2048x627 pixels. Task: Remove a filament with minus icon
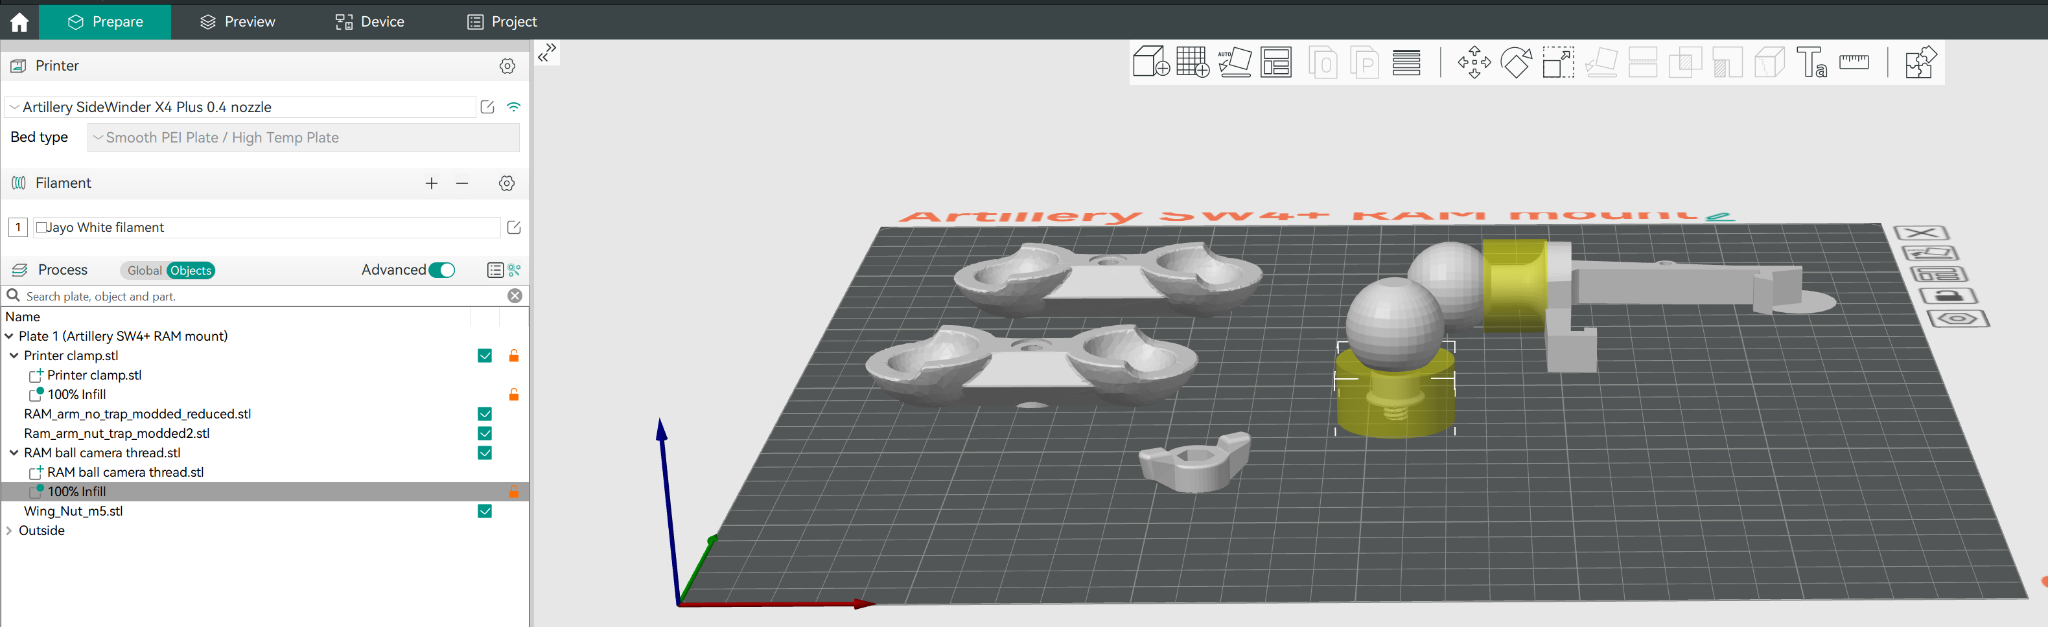[462, 183]
